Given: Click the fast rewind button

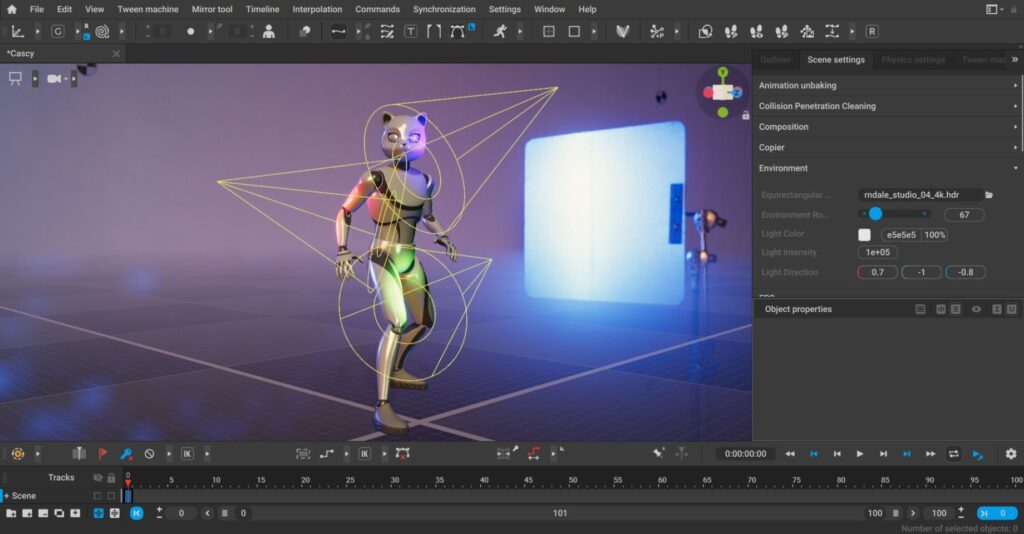Looking at the screenshot, I should 790,454.
